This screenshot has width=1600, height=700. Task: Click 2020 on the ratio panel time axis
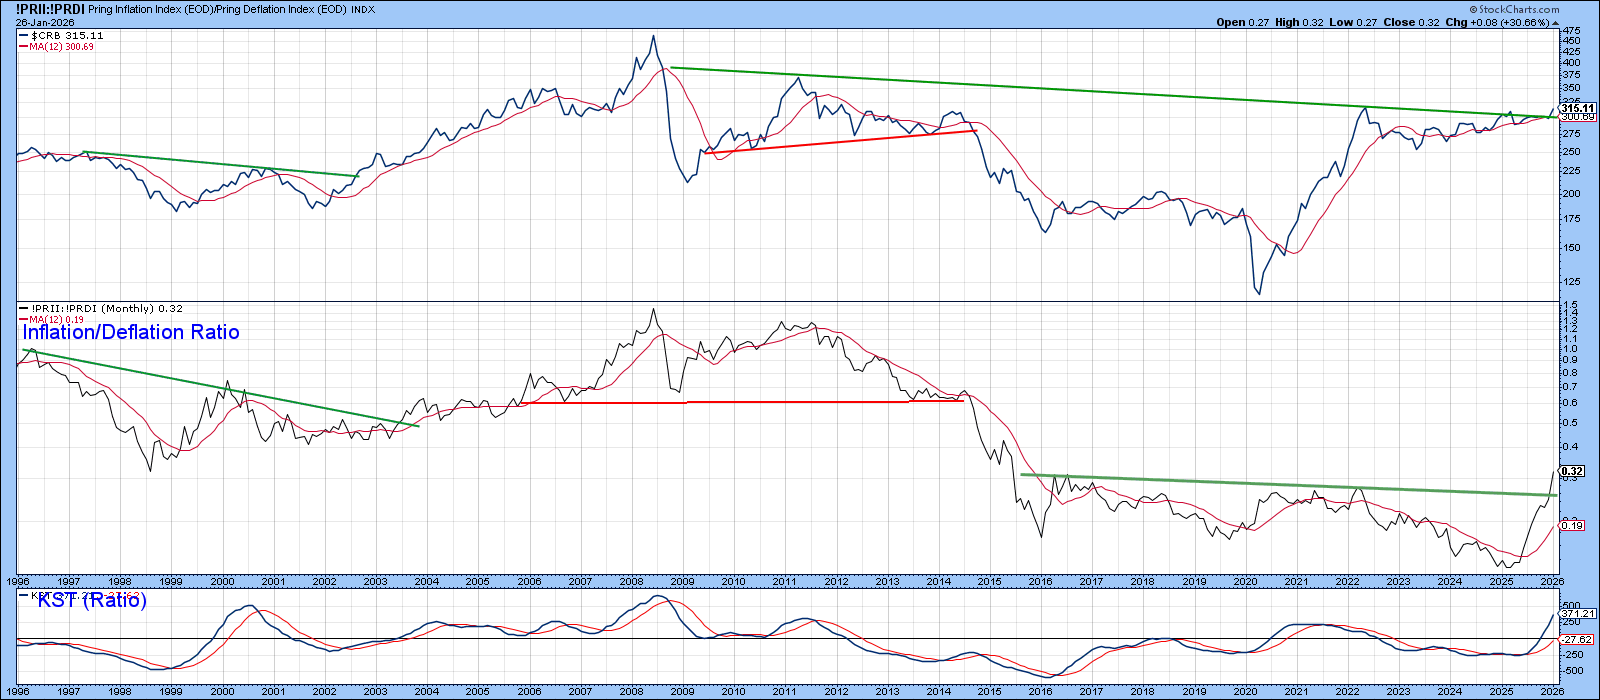[1245, 581]
